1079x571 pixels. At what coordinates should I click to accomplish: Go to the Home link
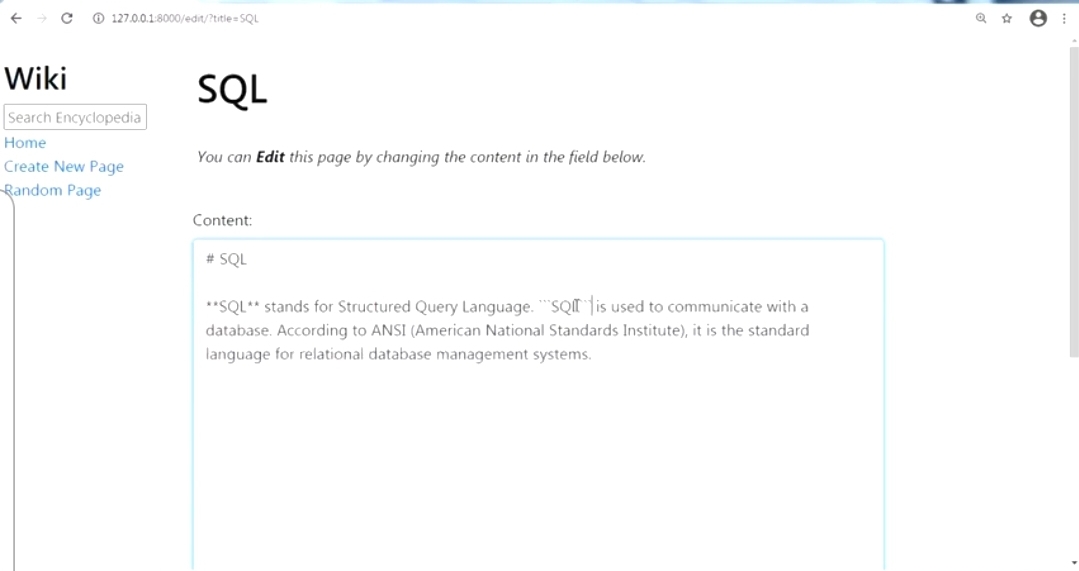[25, 143]
